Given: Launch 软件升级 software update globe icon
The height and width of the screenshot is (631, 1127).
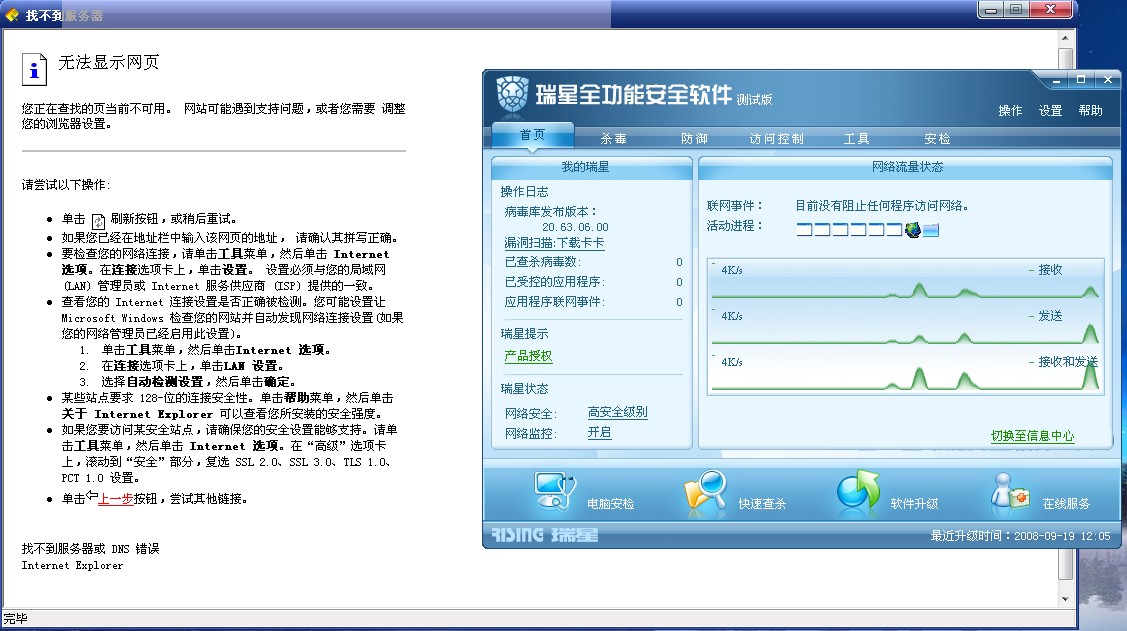Looking at the screenshot, I should [858, 492].
